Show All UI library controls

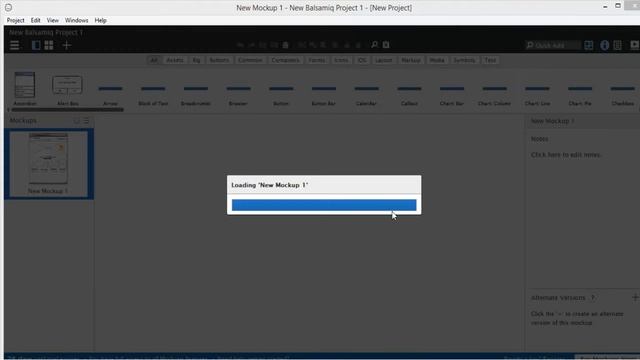(x=154, y=60)
